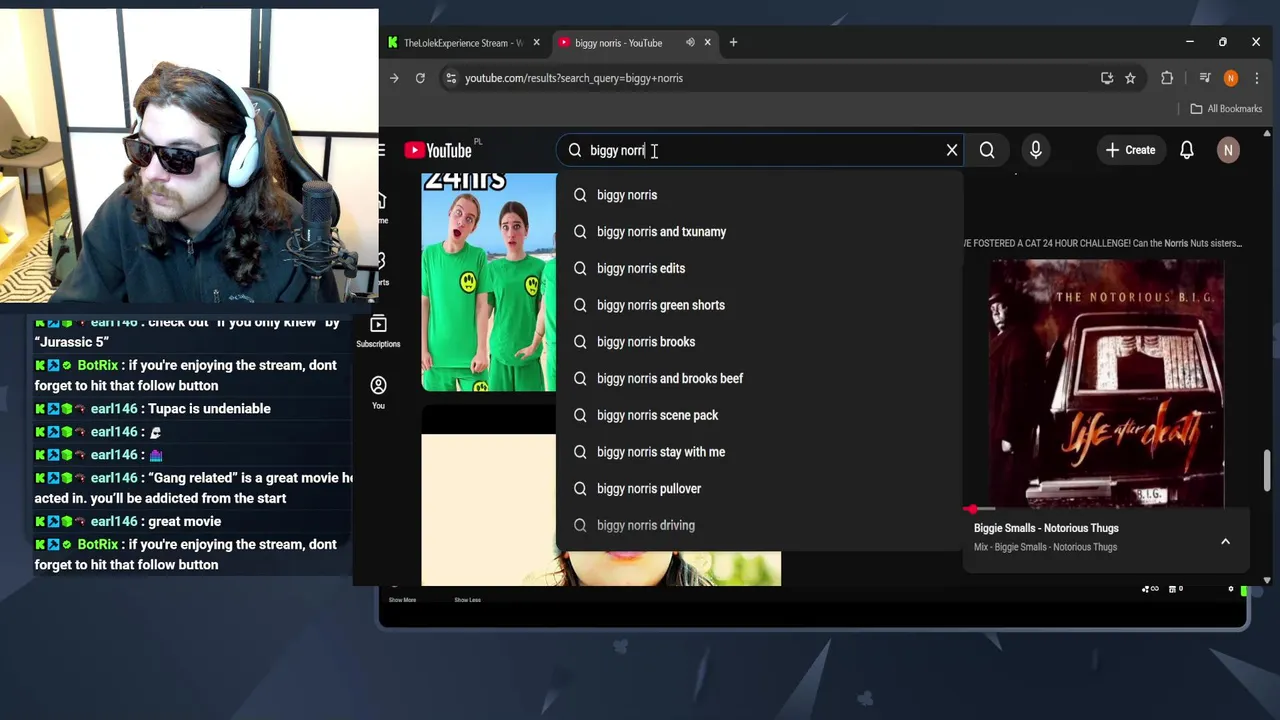Open YouTube account avatar N
Viewport: 1280px width, 720px height.
[x=1228, y=150]
